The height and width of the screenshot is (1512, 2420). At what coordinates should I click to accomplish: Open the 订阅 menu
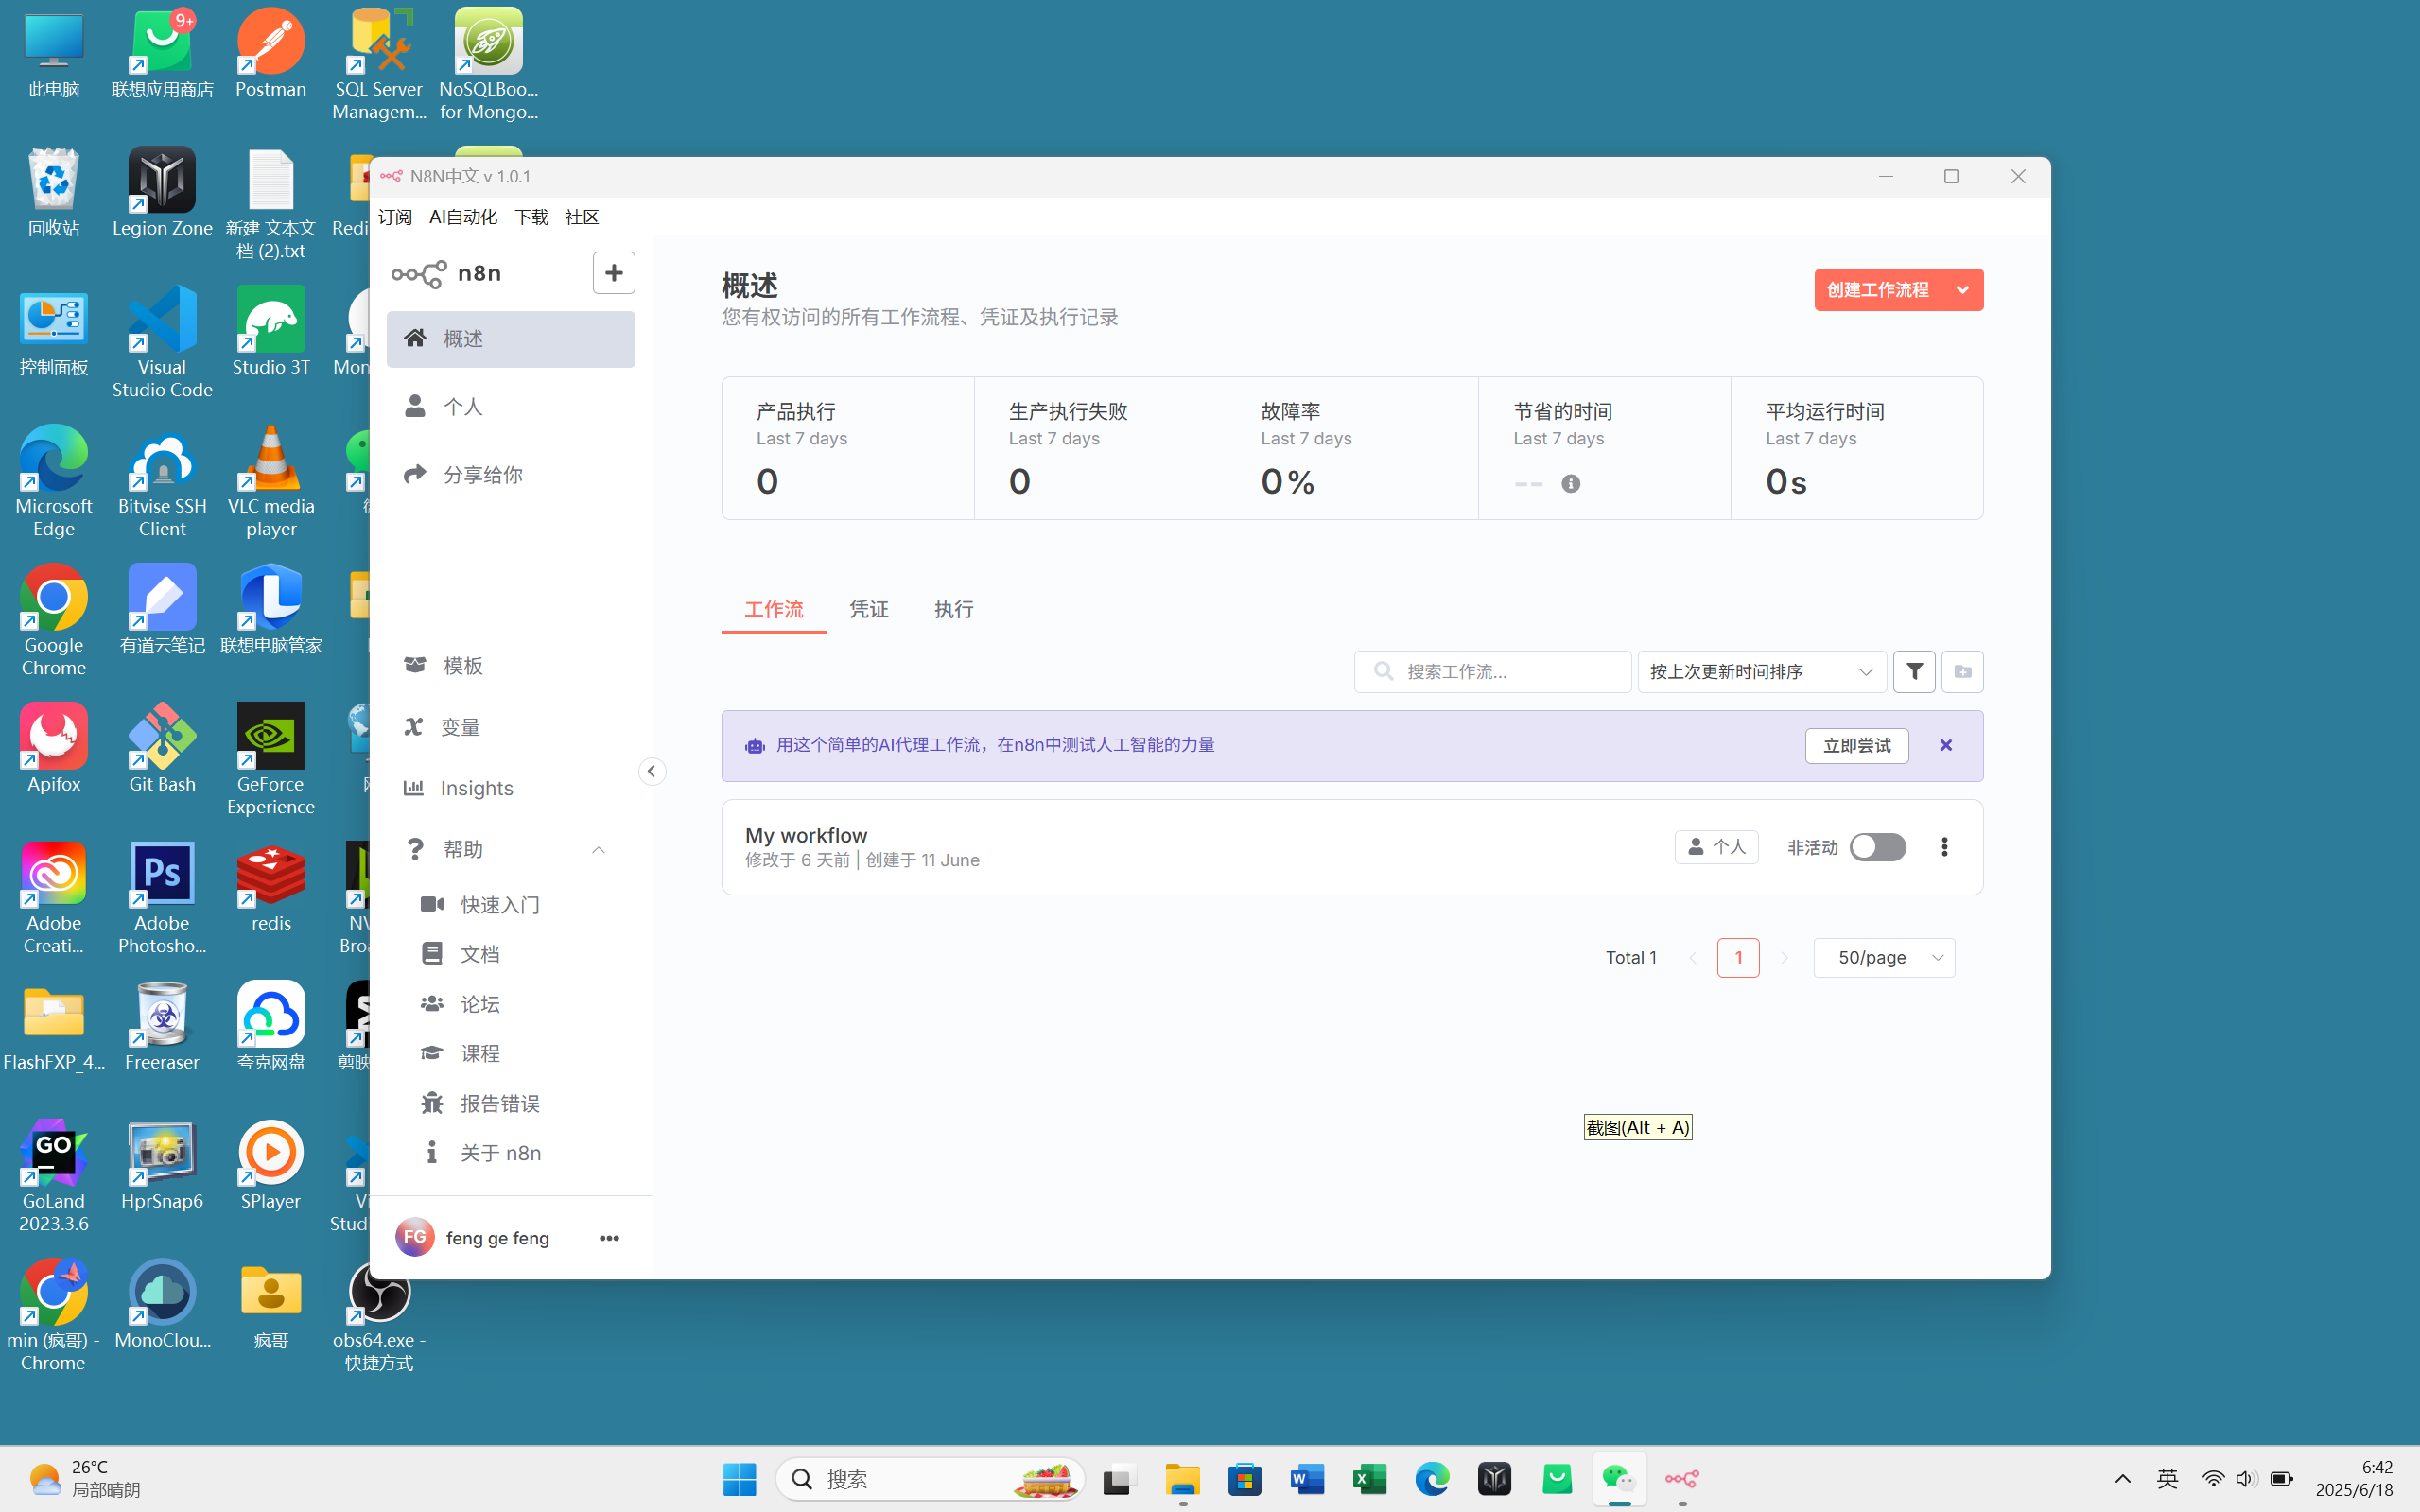395,217
